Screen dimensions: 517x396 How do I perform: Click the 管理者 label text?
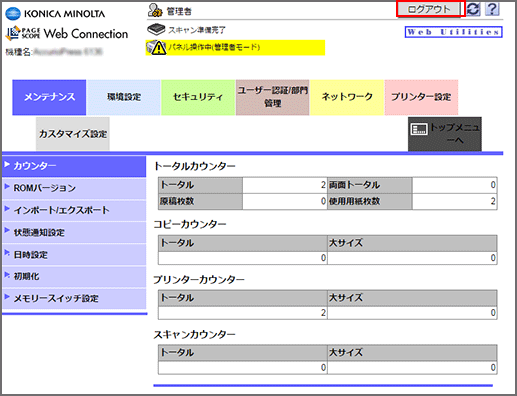pos(179,12)
